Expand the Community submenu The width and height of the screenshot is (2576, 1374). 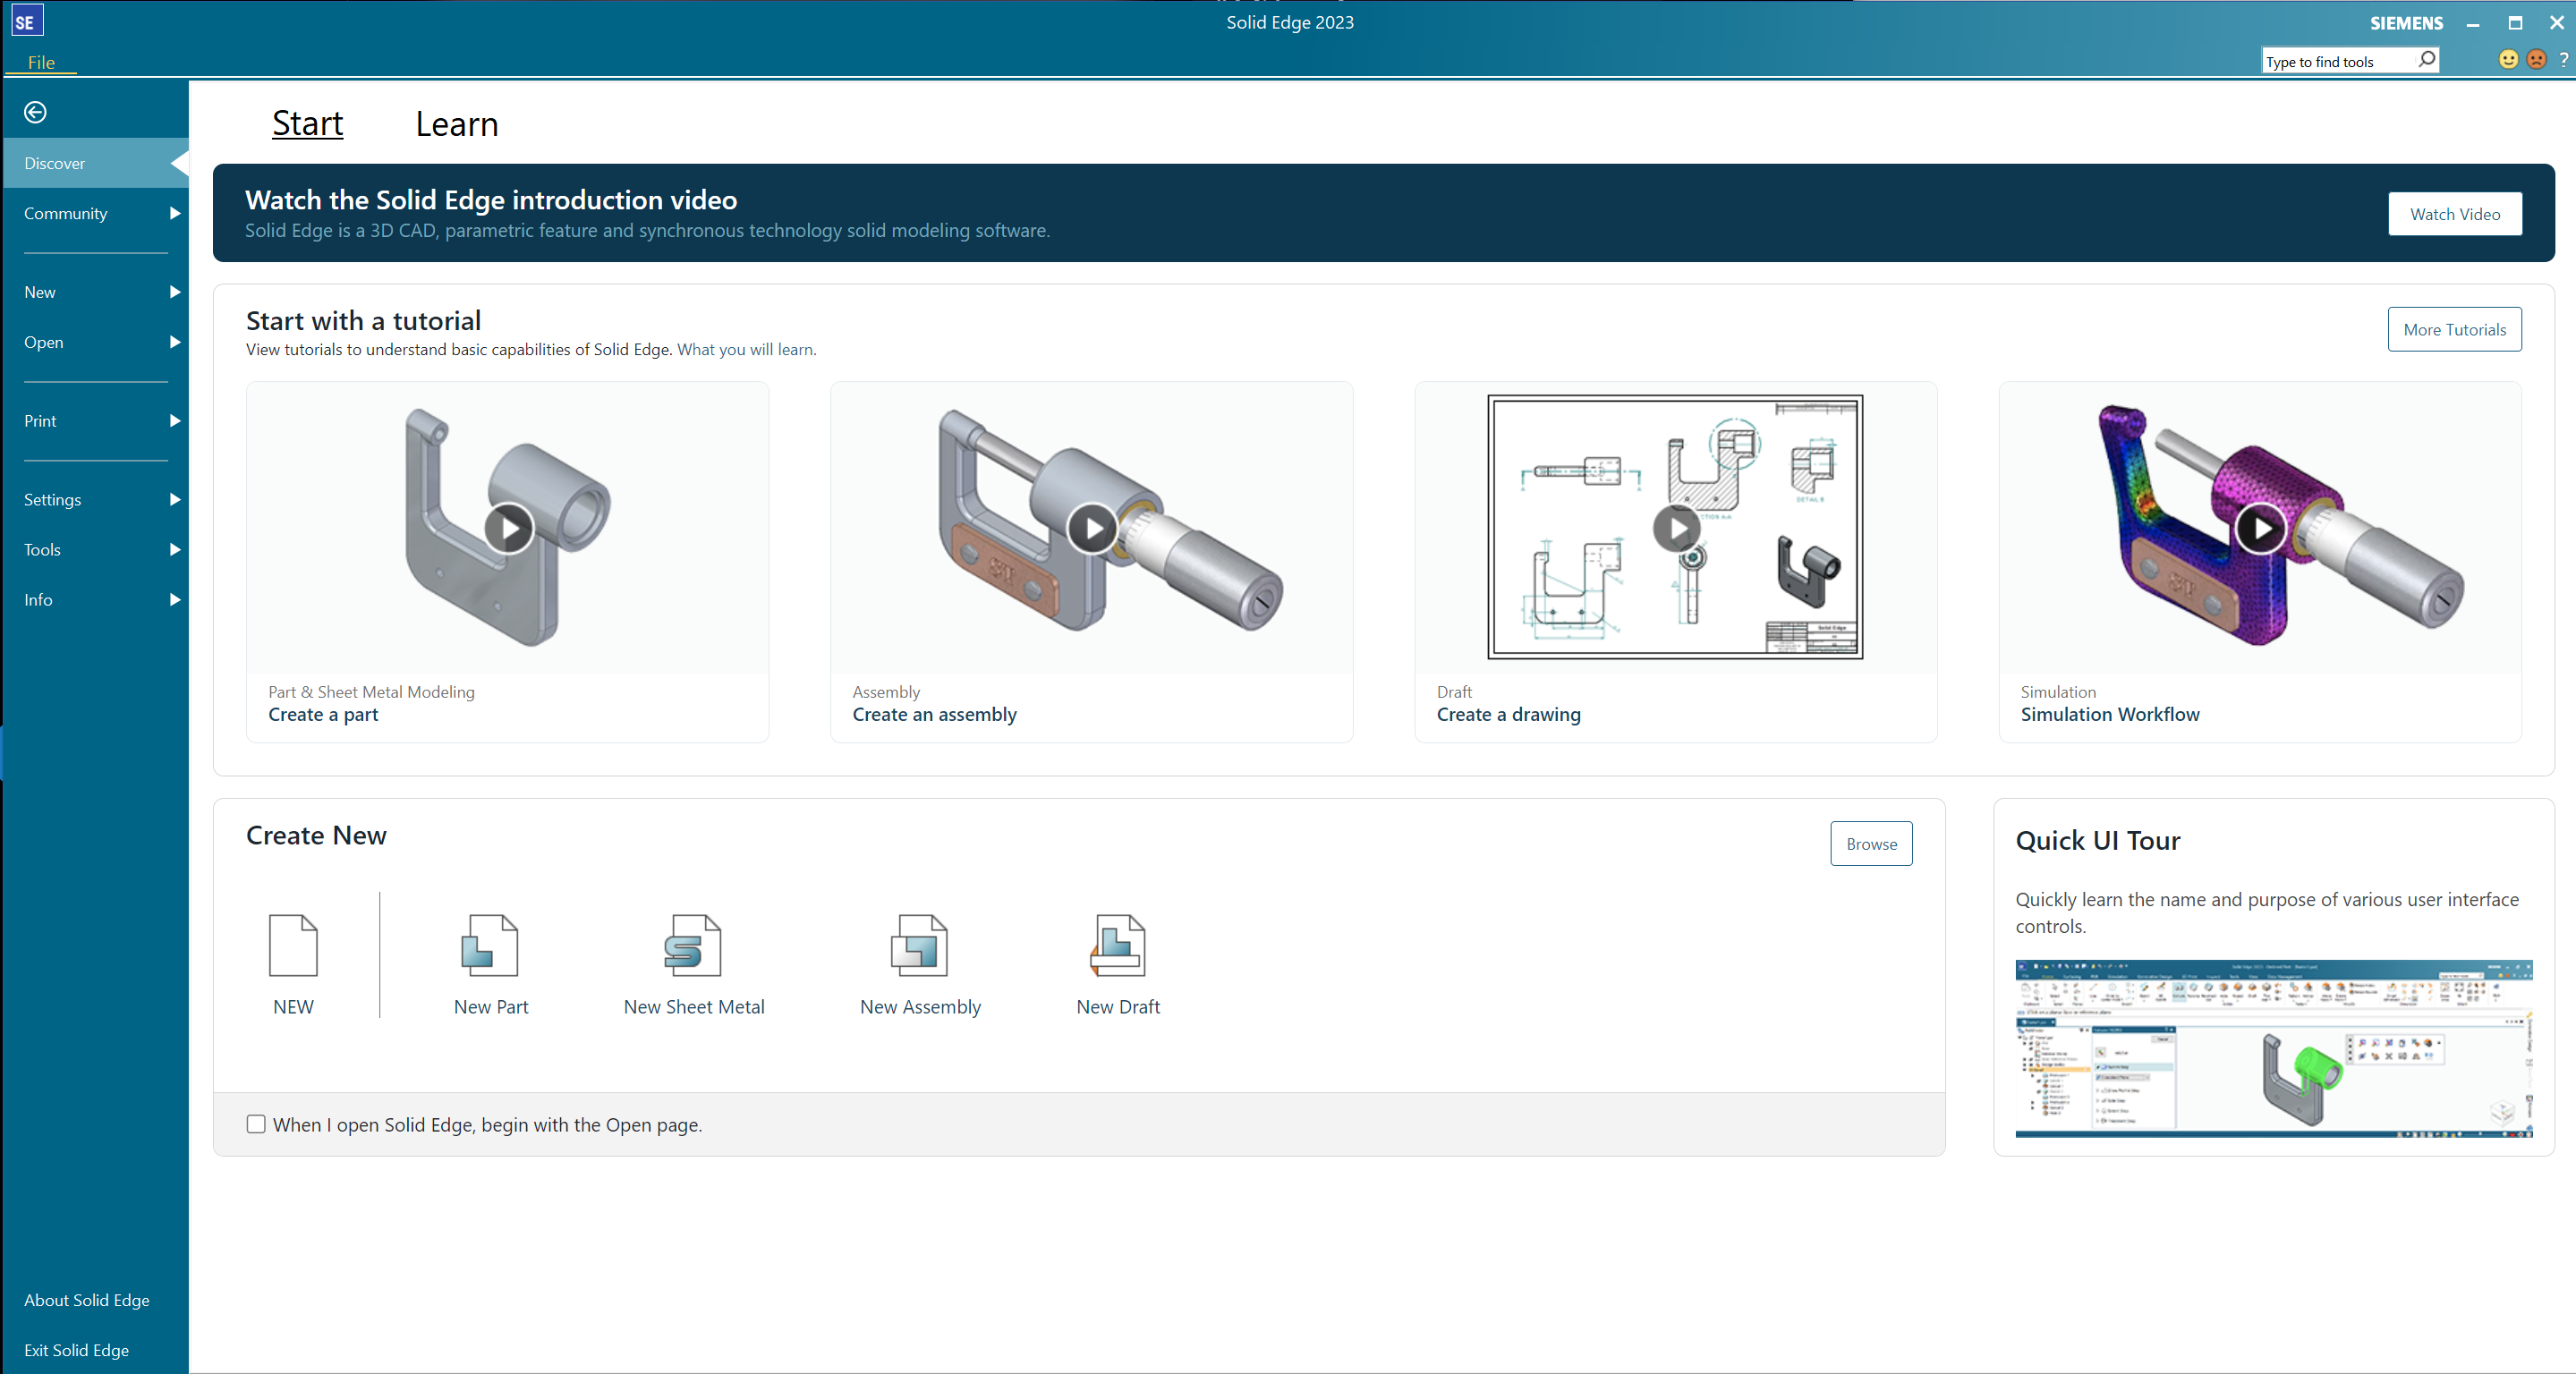[x=175, y=213]
